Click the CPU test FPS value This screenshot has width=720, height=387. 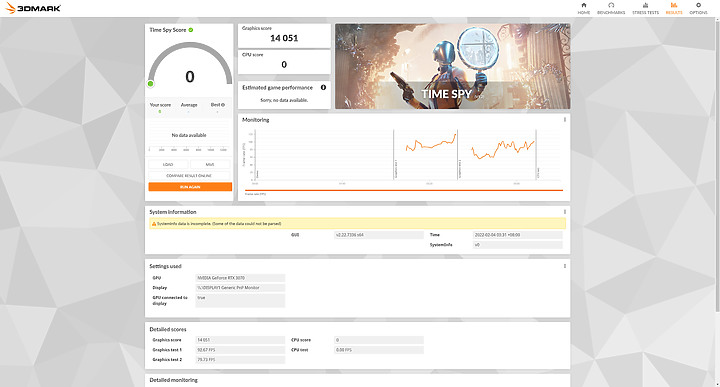pyautogui.click(x=379, y=350)
